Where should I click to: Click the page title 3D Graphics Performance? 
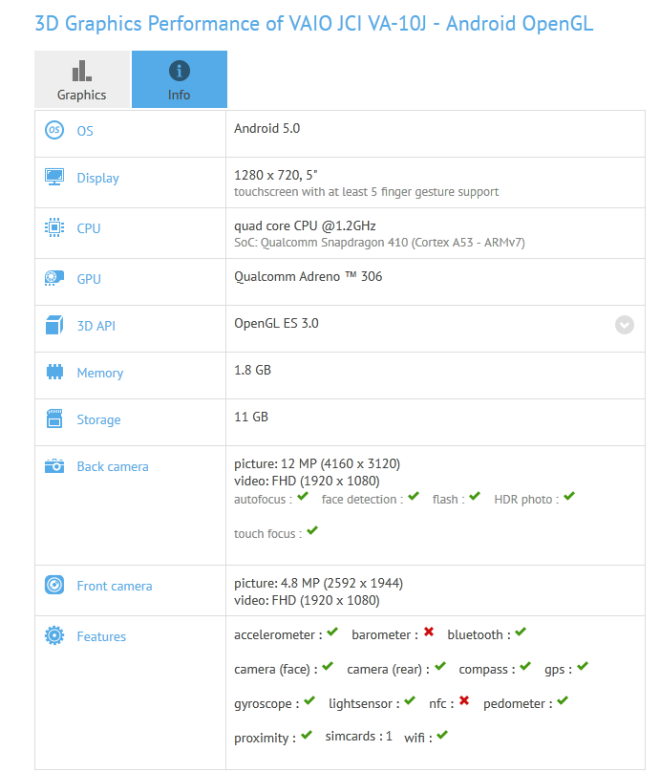click(314, 24)
